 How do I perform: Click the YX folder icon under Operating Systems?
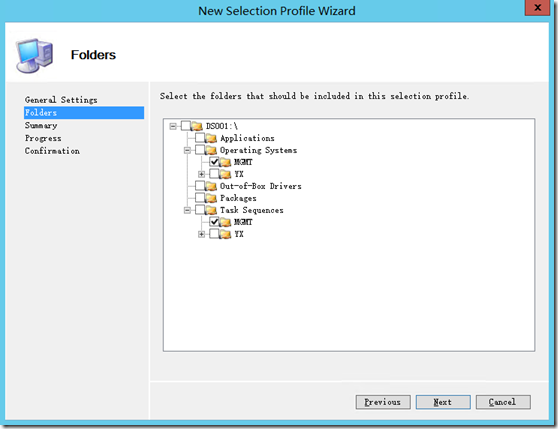[x=225, y=174]
